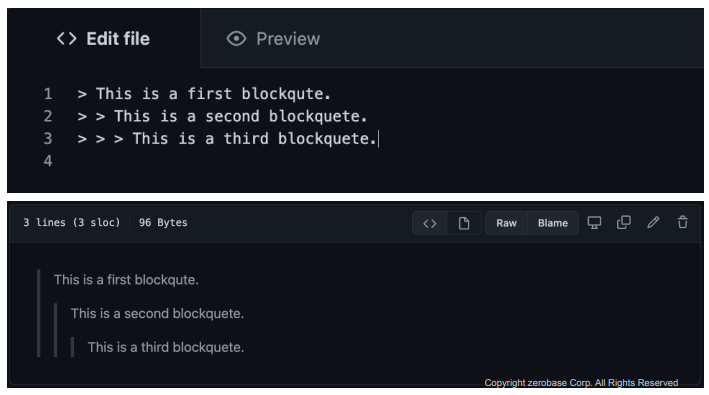Viewport: 709px width, 395px height.
Task: Select line number 3 in the gutter
Action: tap(48, 139)
